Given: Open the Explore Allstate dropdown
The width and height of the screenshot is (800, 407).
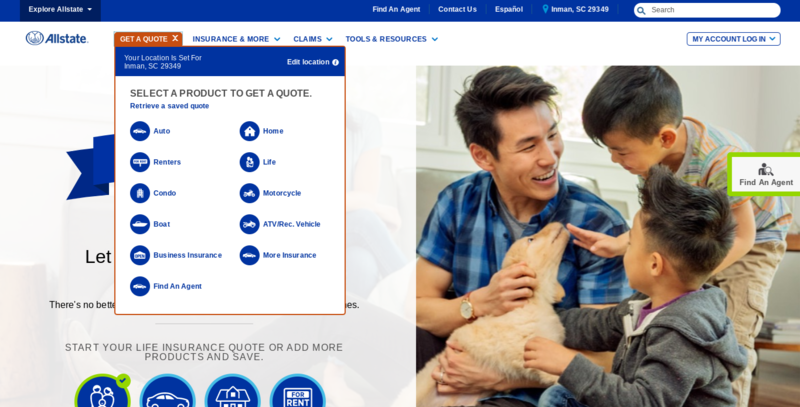Looking at the screenshot, I should [x=60, y=9].
